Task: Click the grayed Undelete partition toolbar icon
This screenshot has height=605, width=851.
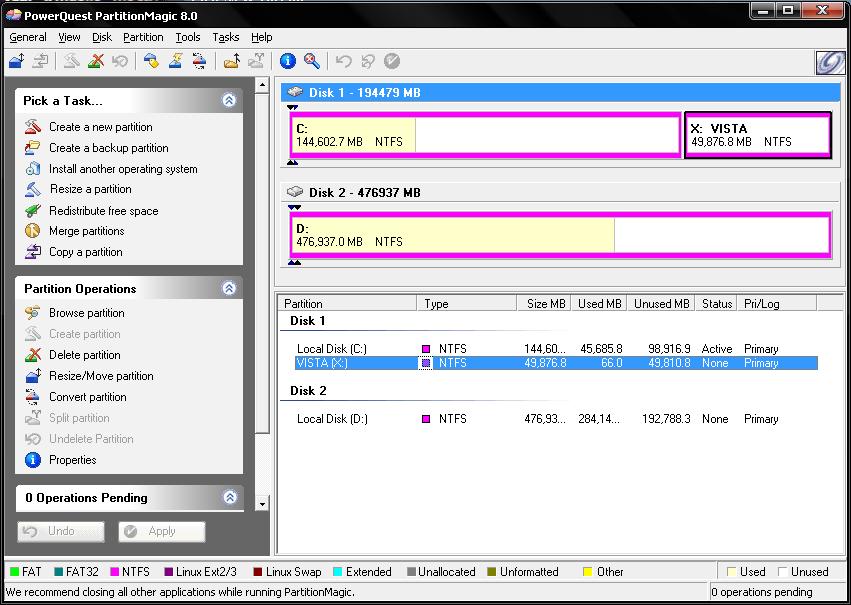Action: pos(119,61)
